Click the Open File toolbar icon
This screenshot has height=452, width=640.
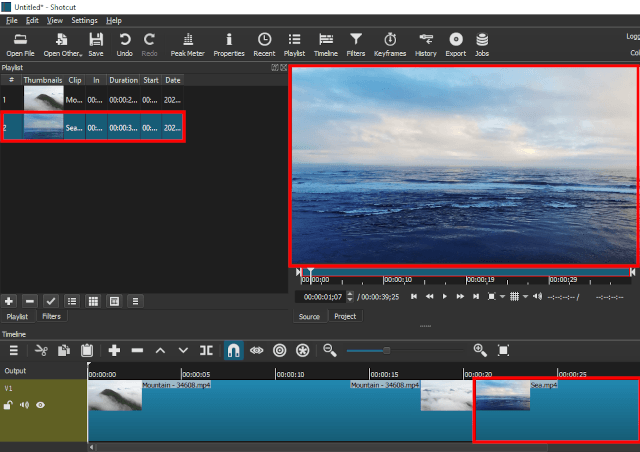coord(20,45)
